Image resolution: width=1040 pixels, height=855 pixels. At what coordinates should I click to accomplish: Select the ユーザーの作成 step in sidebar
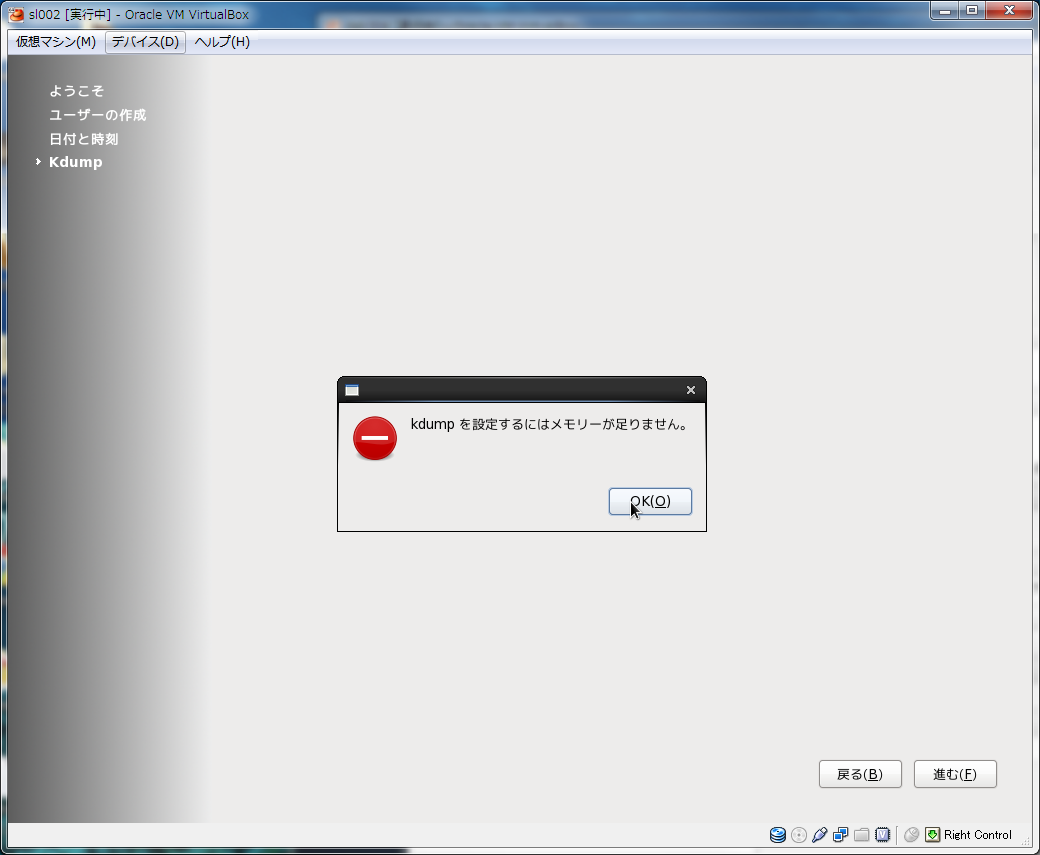(x=98, y=115)
